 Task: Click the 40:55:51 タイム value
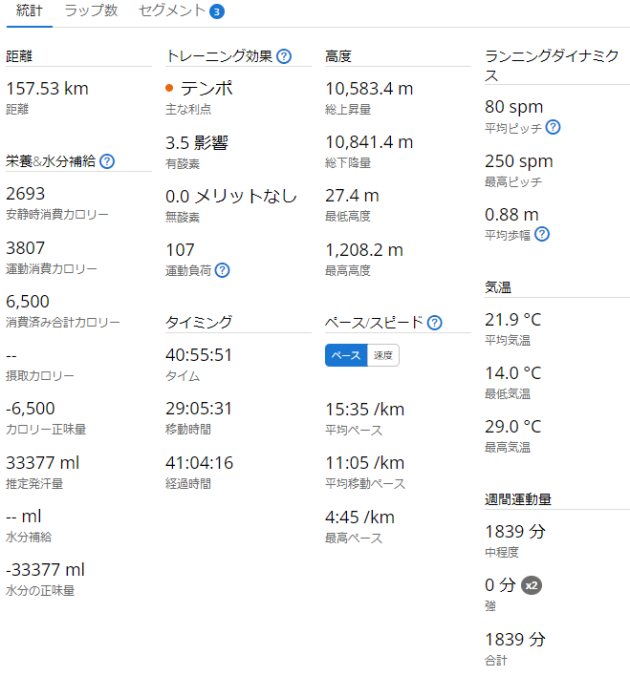point(199,355)
